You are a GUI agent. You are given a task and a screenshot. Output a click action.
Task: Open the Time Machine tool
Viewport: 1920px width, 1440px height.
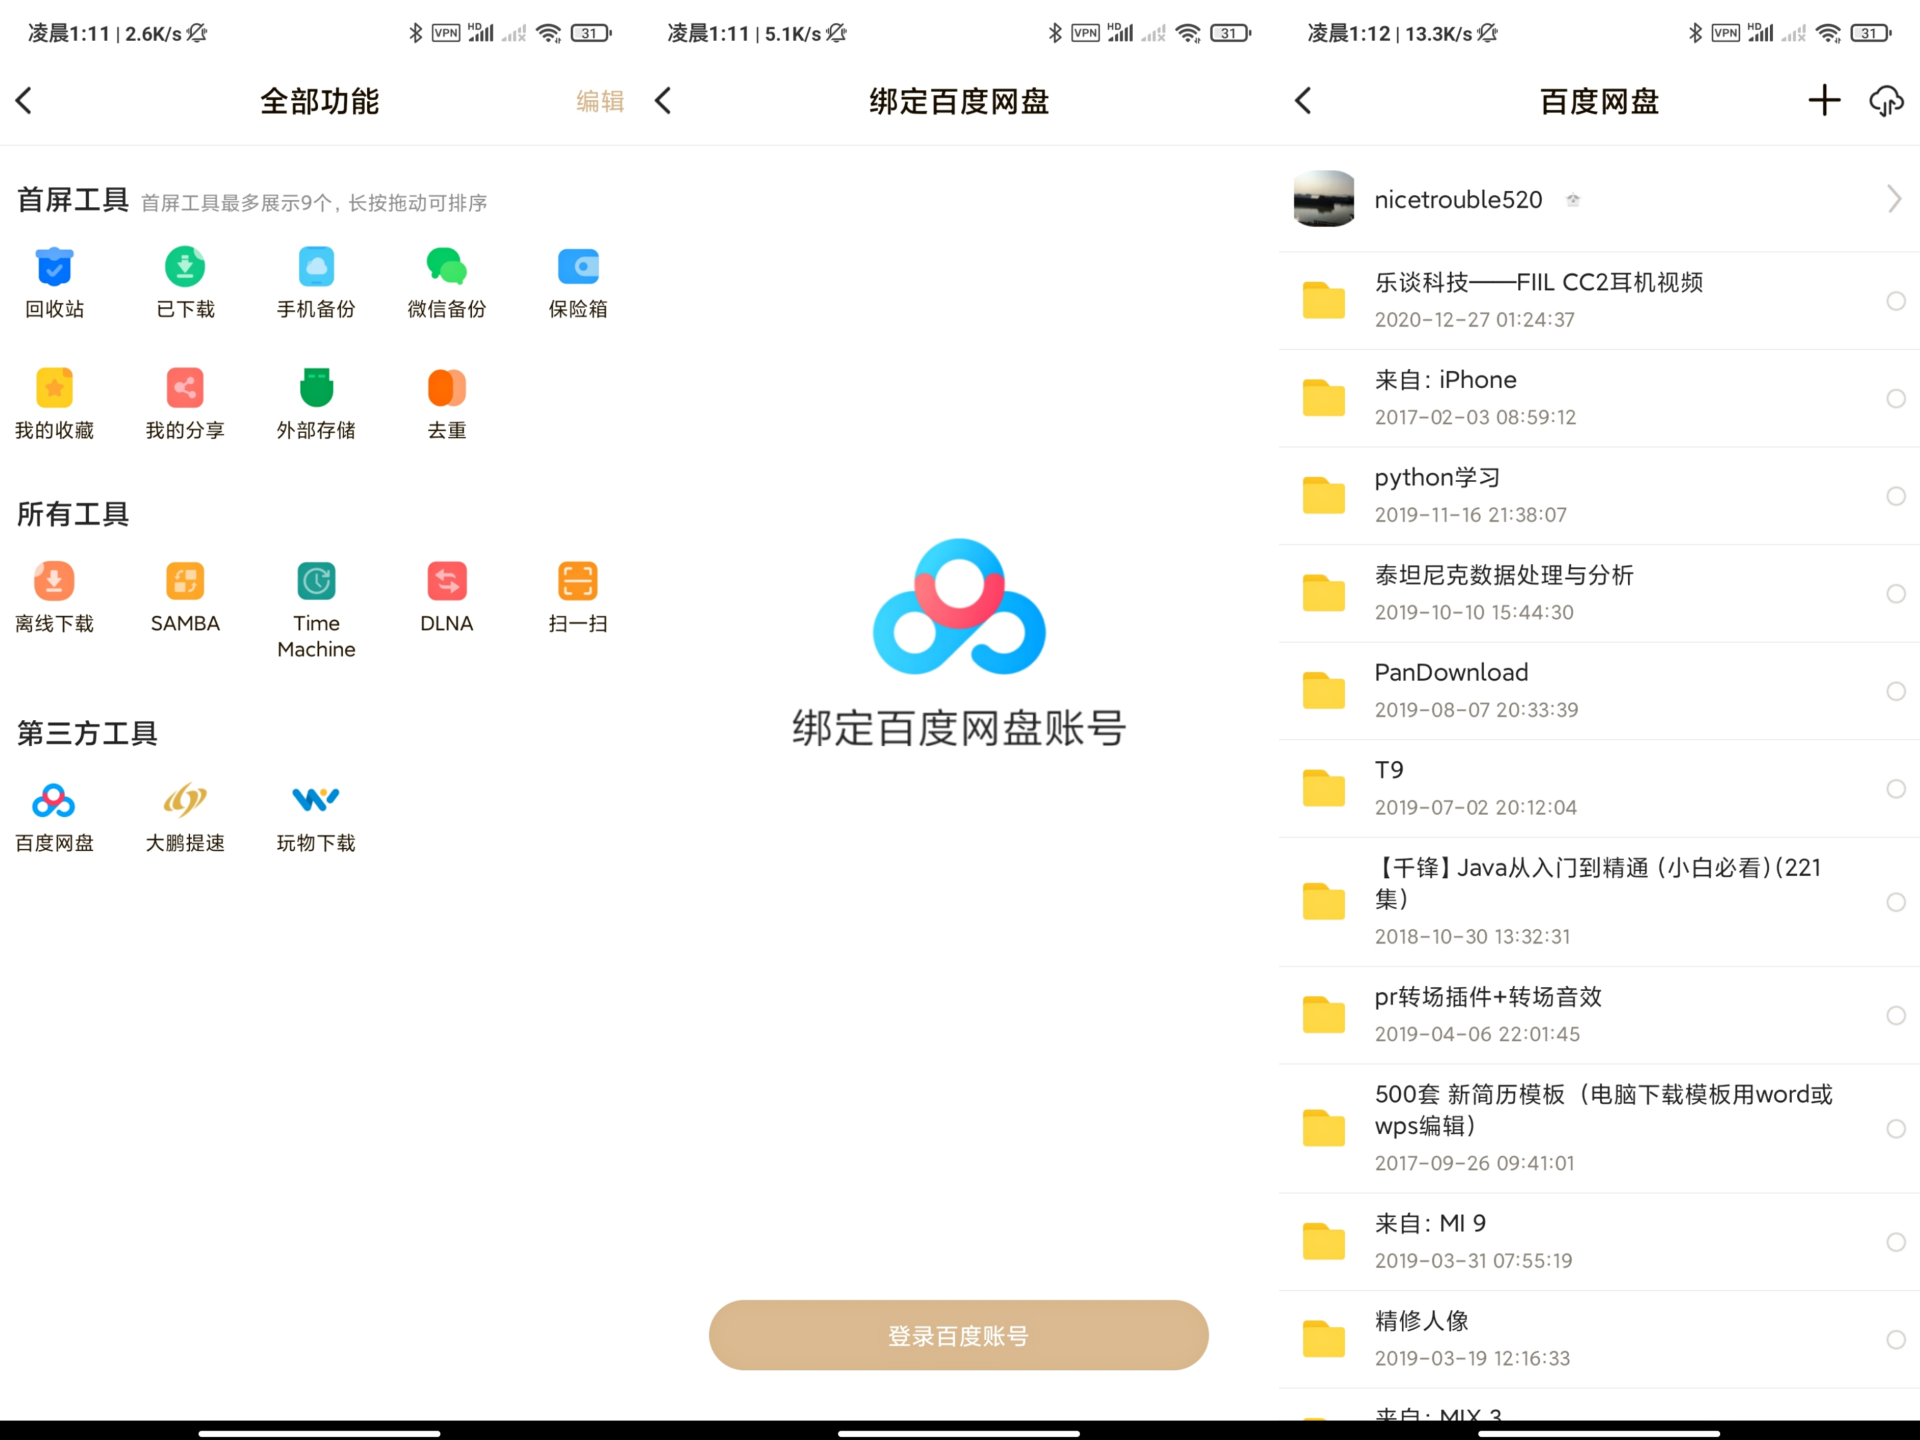point(316,583)
